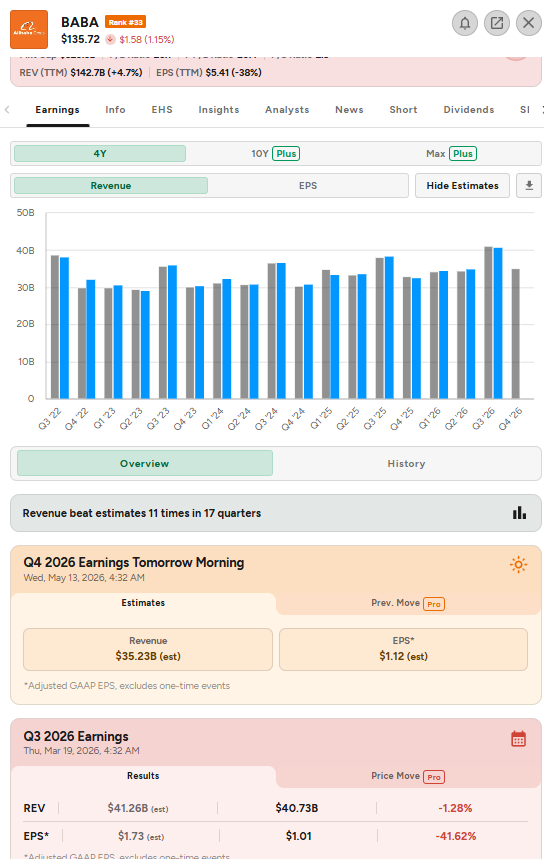
Task: Open the Prev. Move Pro tab
Action: 408,603
